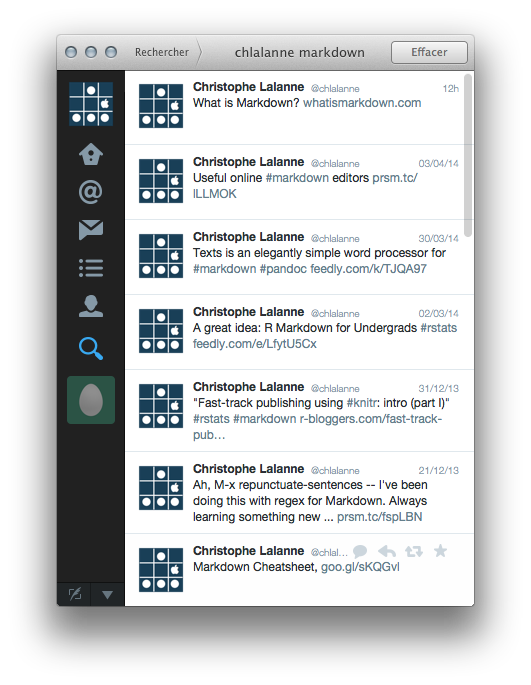Open the Home timeline birdhouse icon
Viewport: 531px width, 685px height.
[91, 154]
